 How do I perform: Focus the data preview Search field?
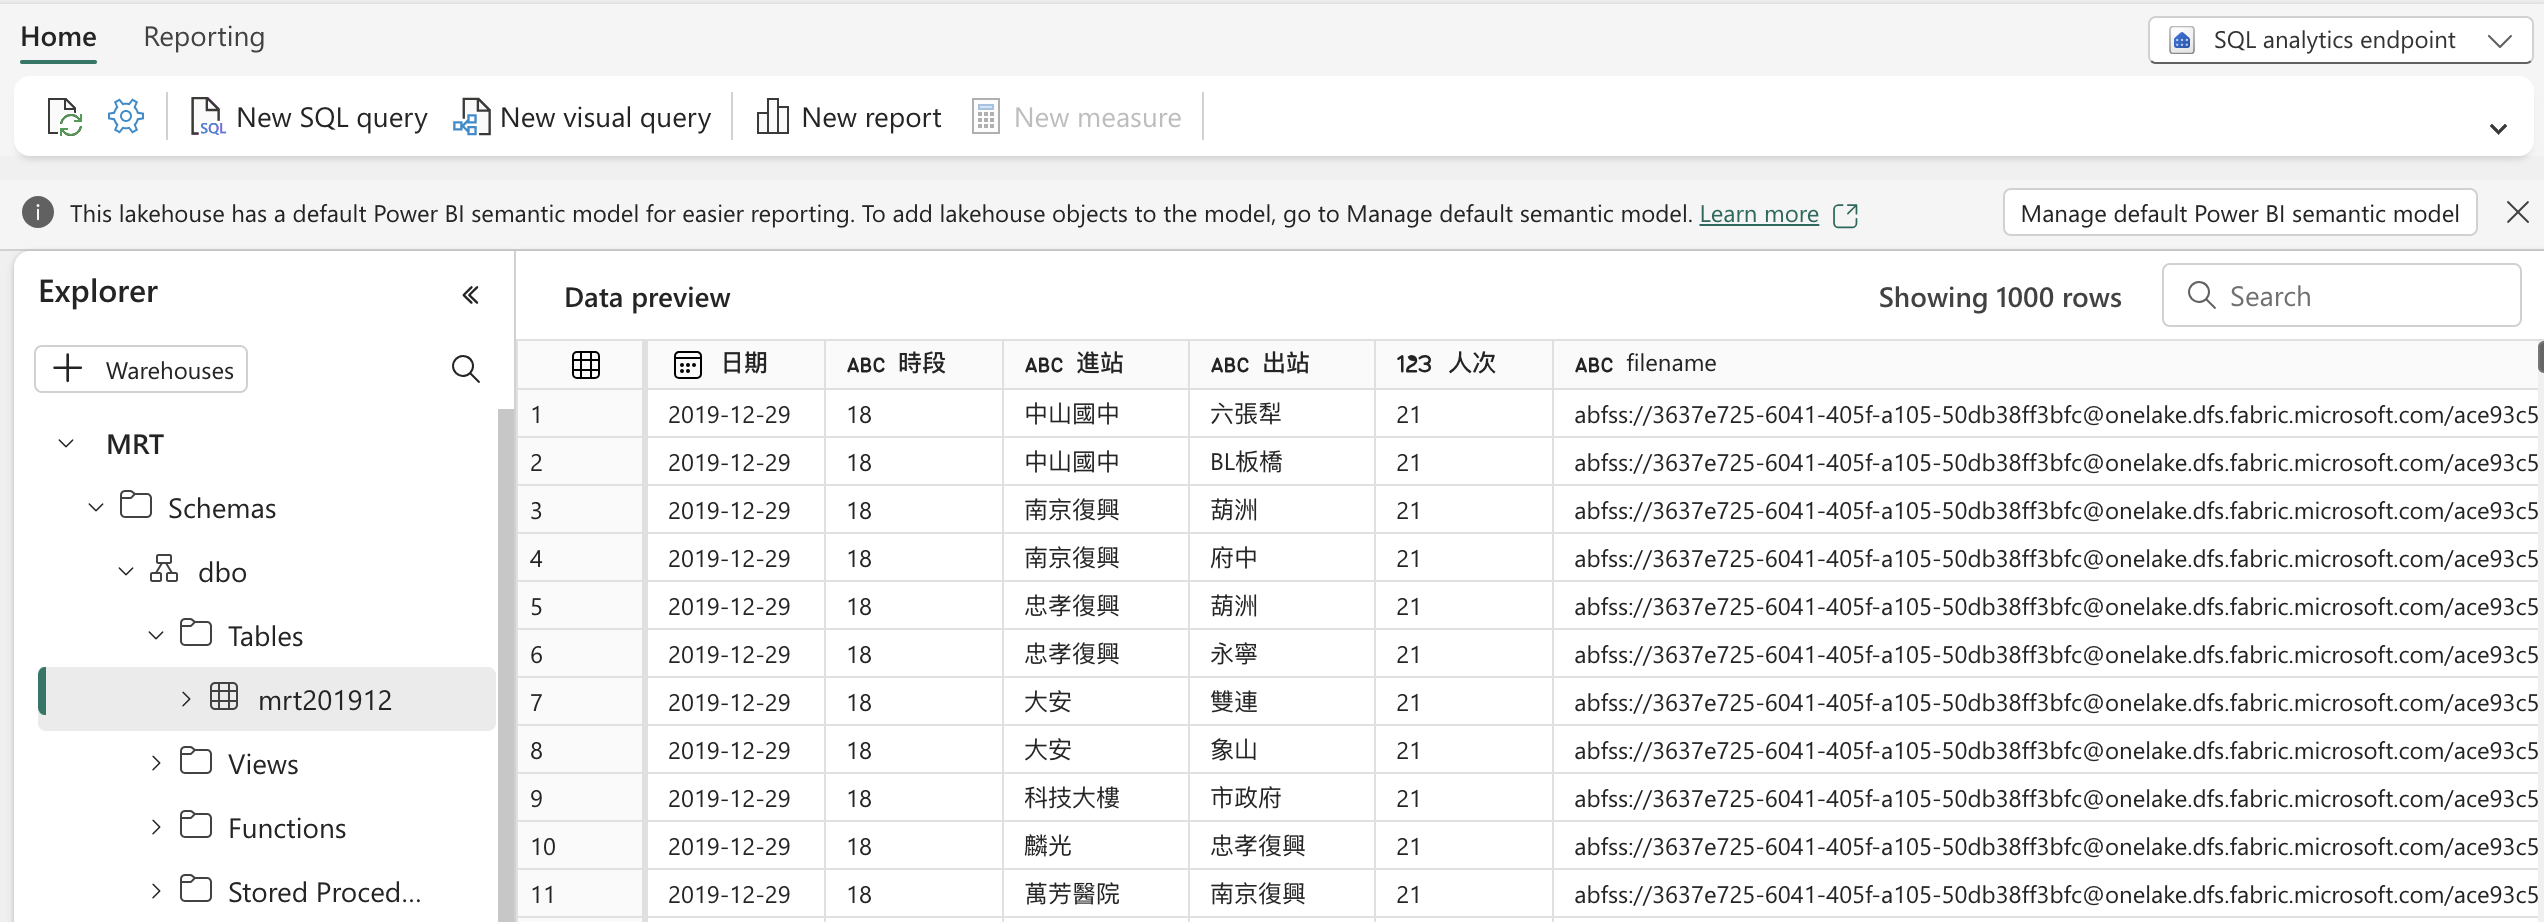pyautogui.click(x=2341, y=295)
